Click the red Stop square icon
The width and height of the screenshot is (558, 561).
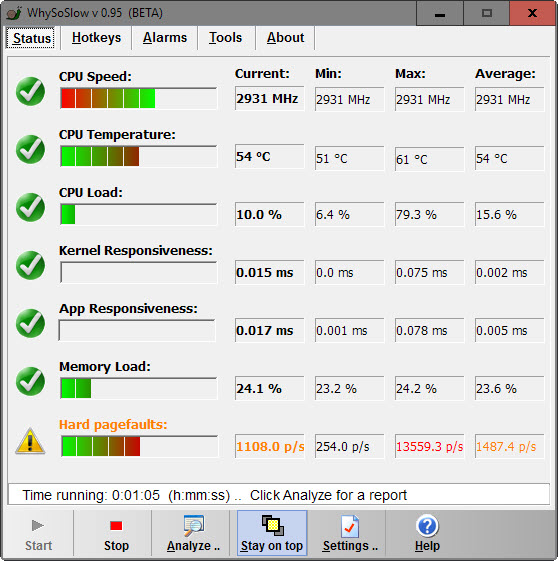116,526
